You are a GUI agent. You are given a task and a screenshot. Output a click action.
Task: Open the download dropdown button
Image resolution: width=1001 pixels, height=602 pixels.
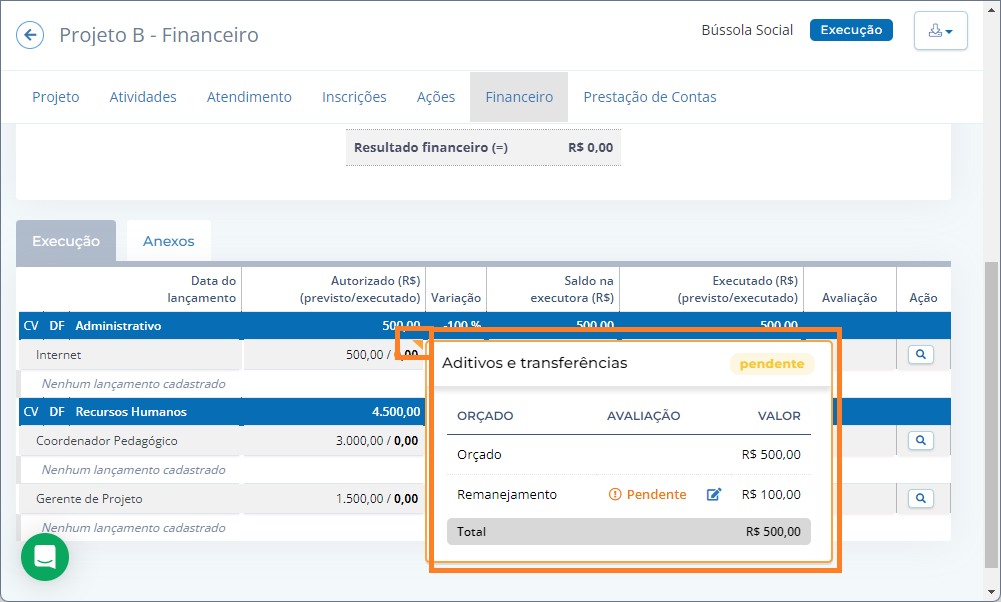click(940, 31)
